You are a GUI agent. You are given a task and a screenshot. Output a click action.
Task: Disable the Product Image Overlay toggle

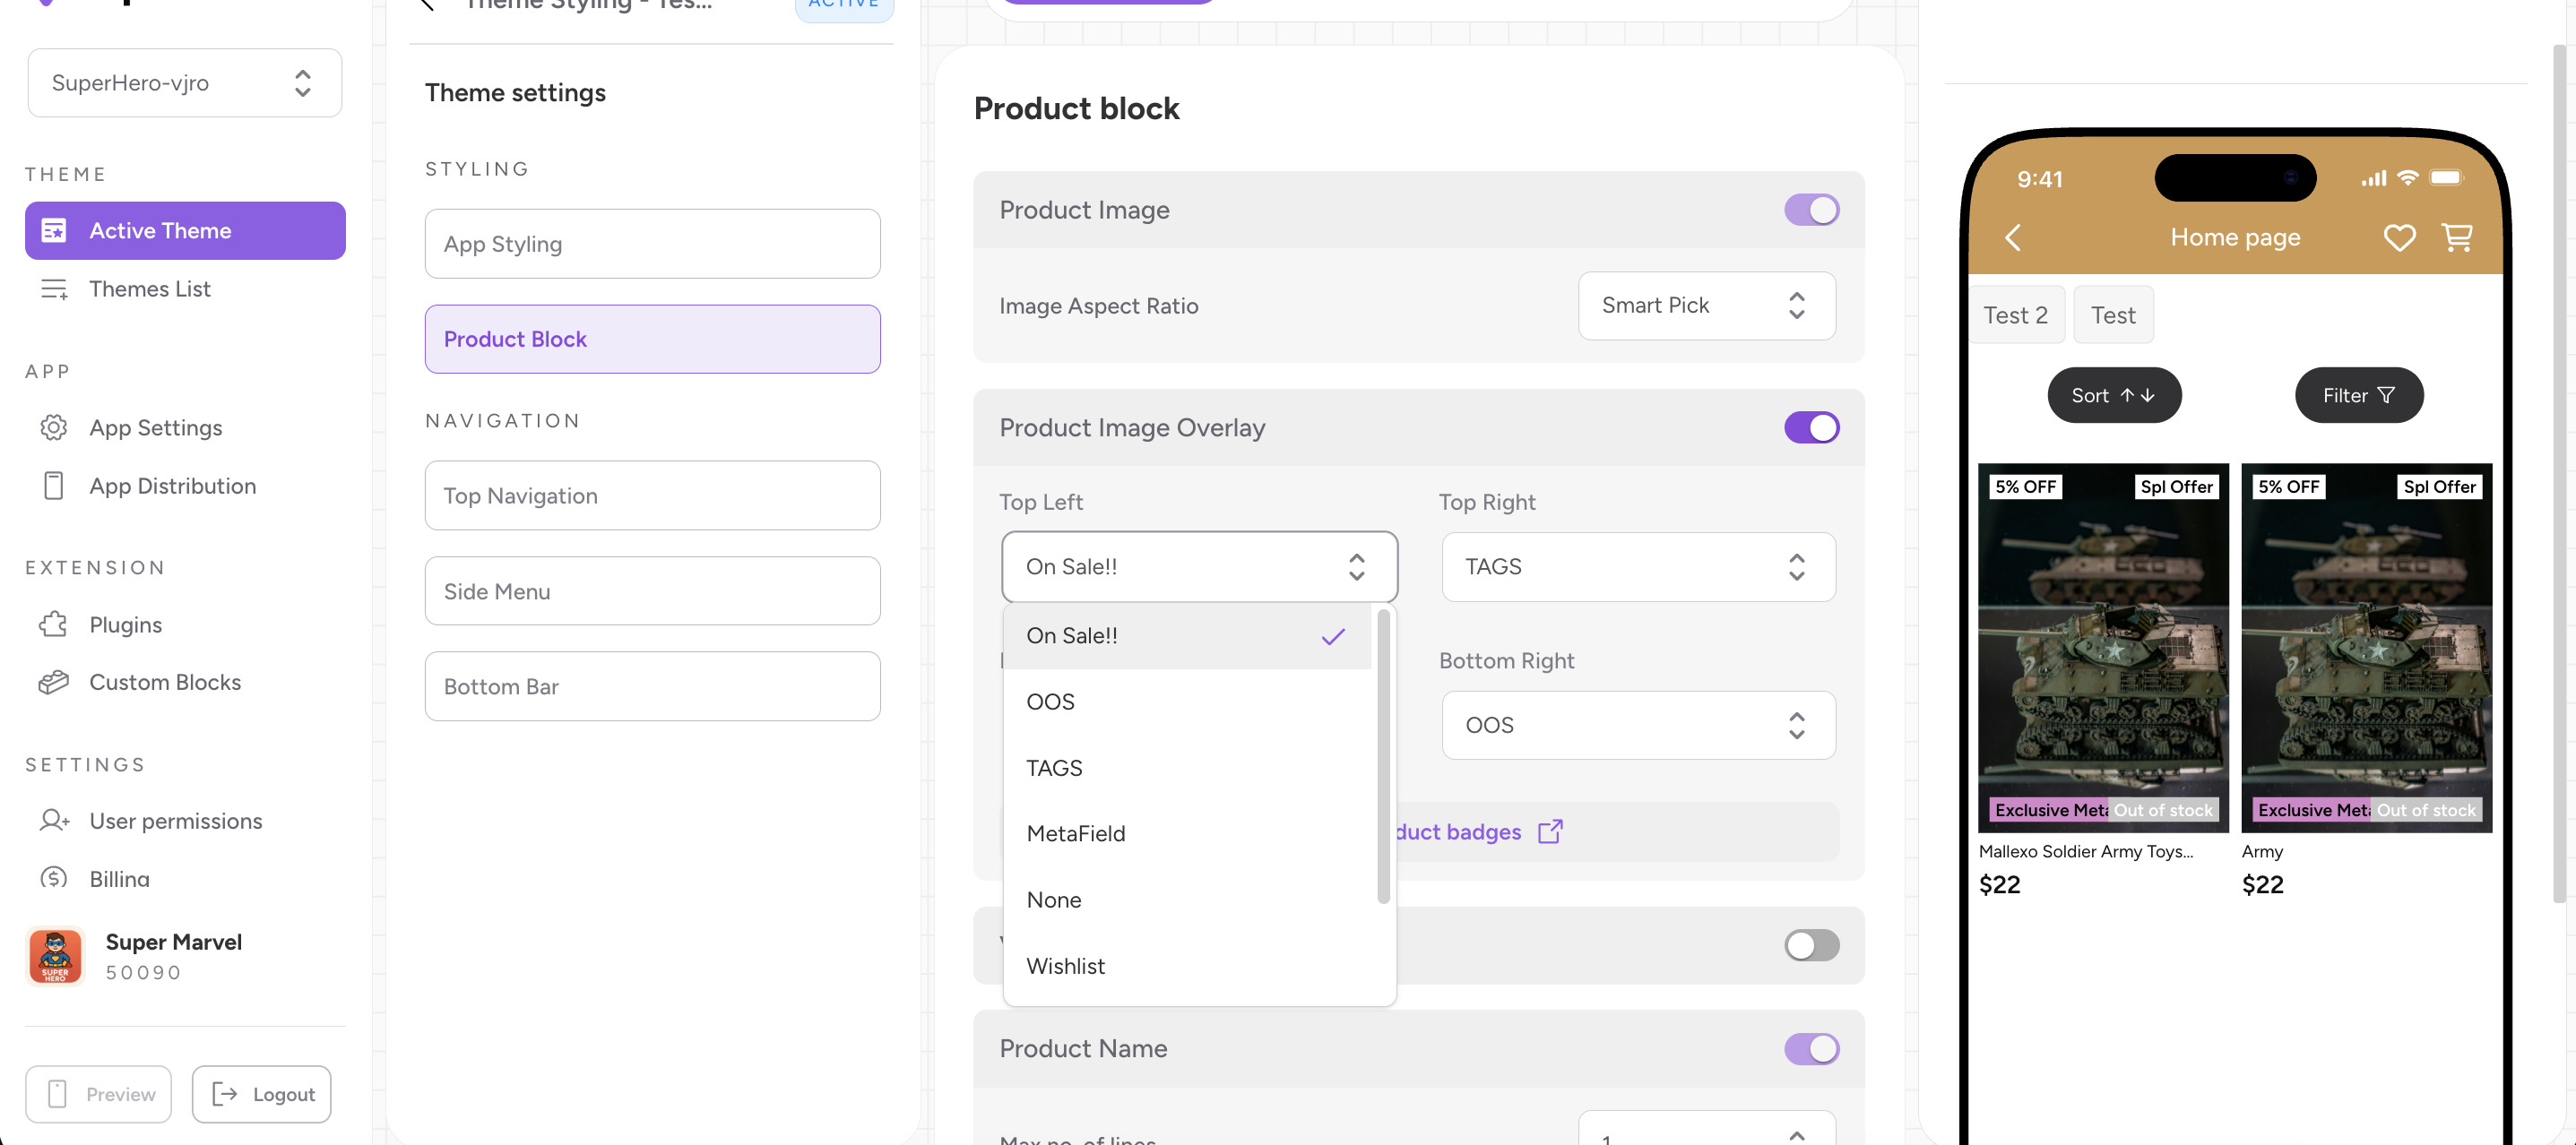(1811, 427)
